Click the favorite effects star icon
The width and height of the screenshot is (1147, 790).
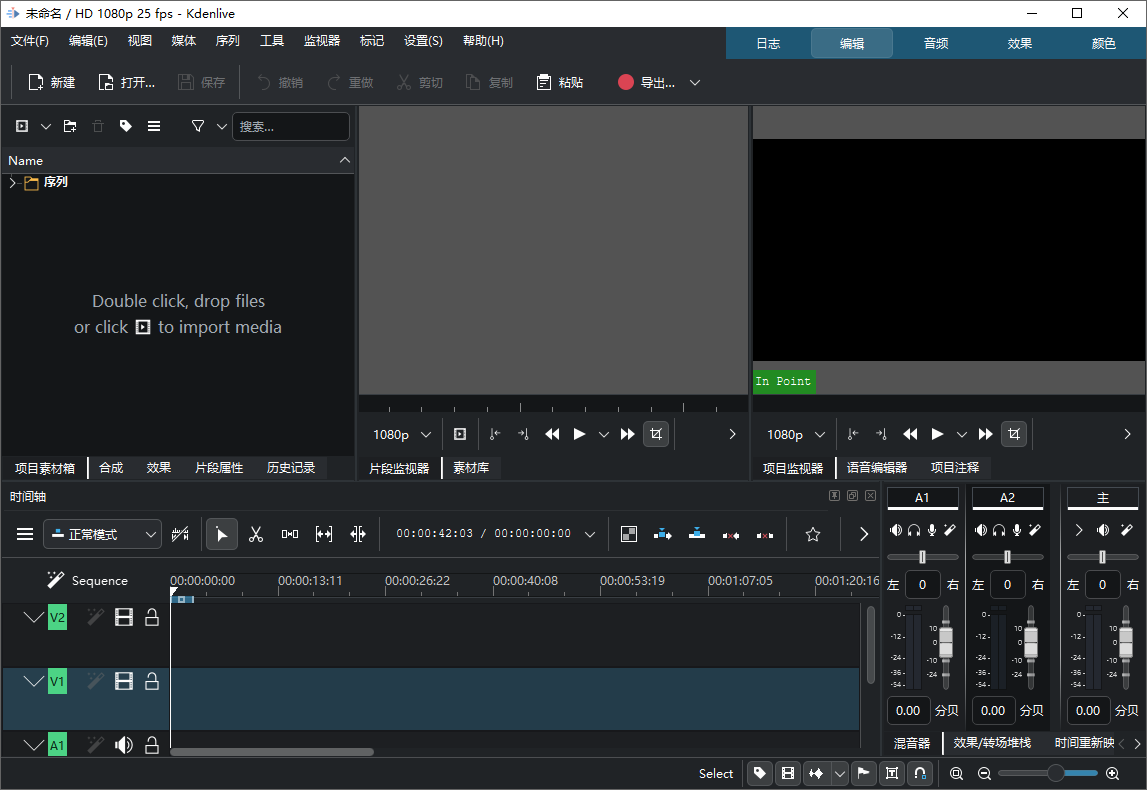click(812, 534)
